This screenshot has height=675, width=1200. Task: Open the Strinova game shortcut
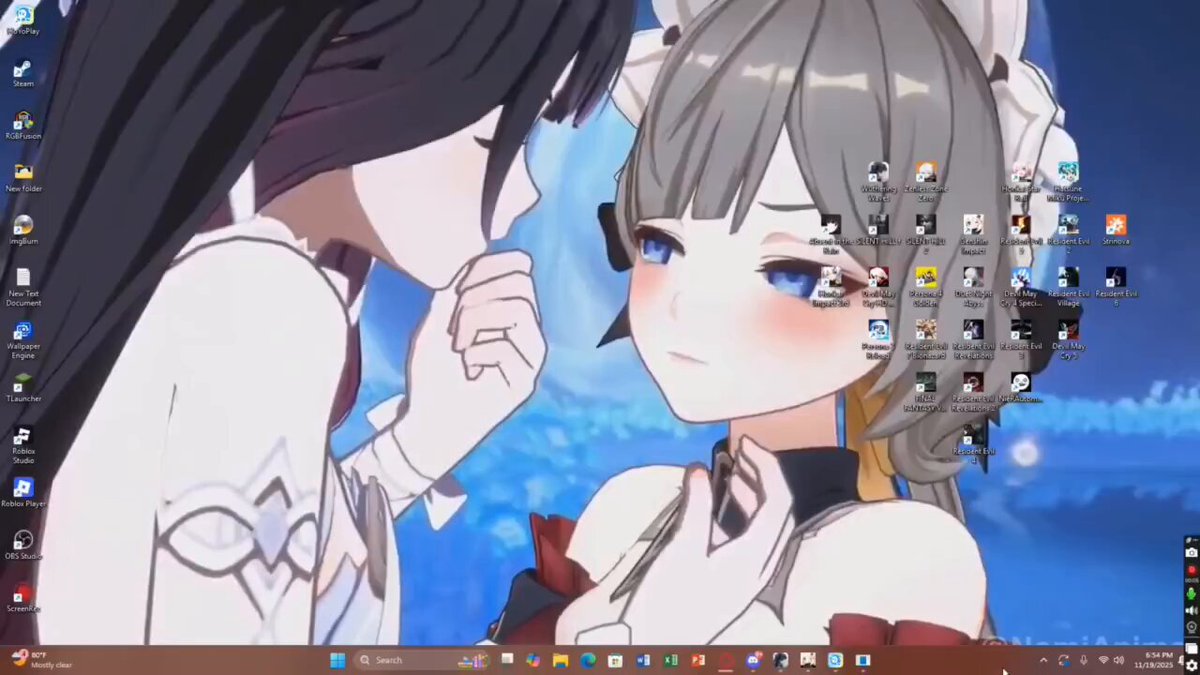coord(1116,225)
